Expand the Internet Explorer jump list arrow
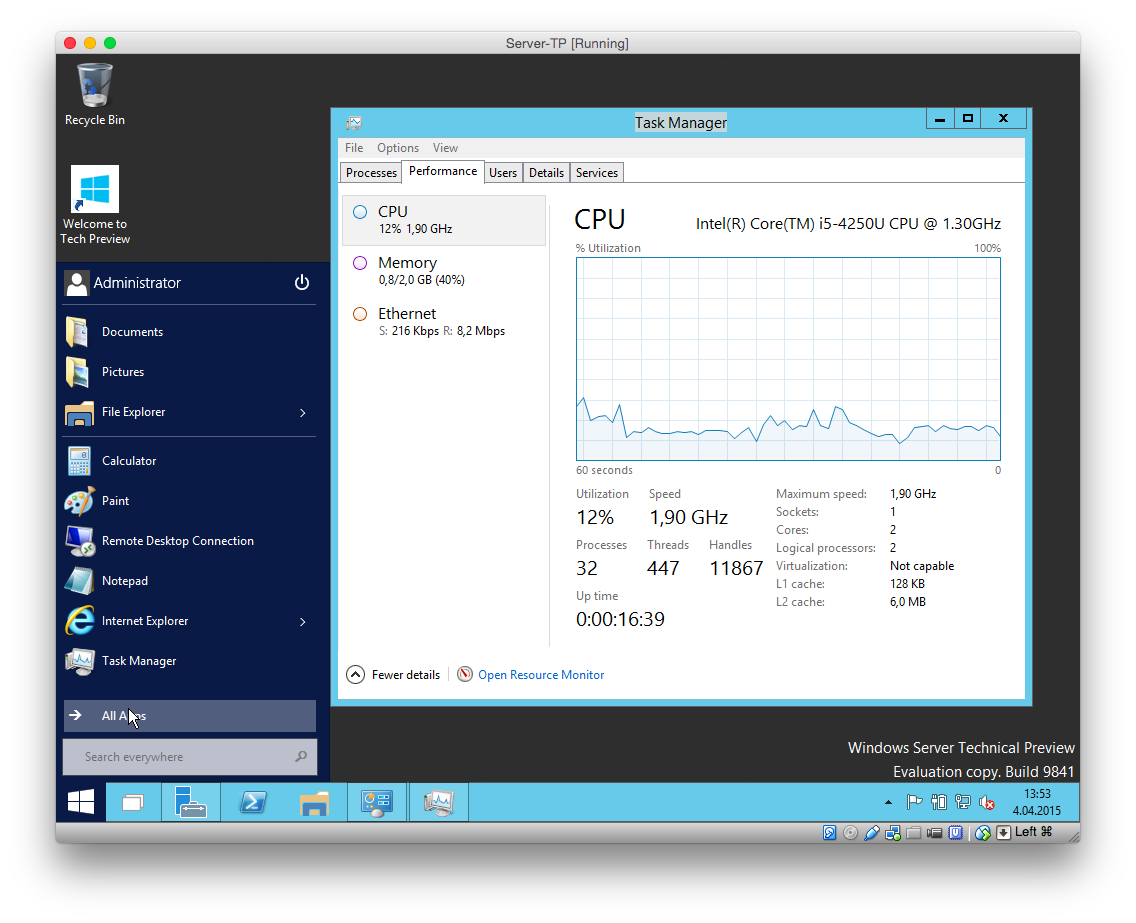1136x923 pixels. 303,622
